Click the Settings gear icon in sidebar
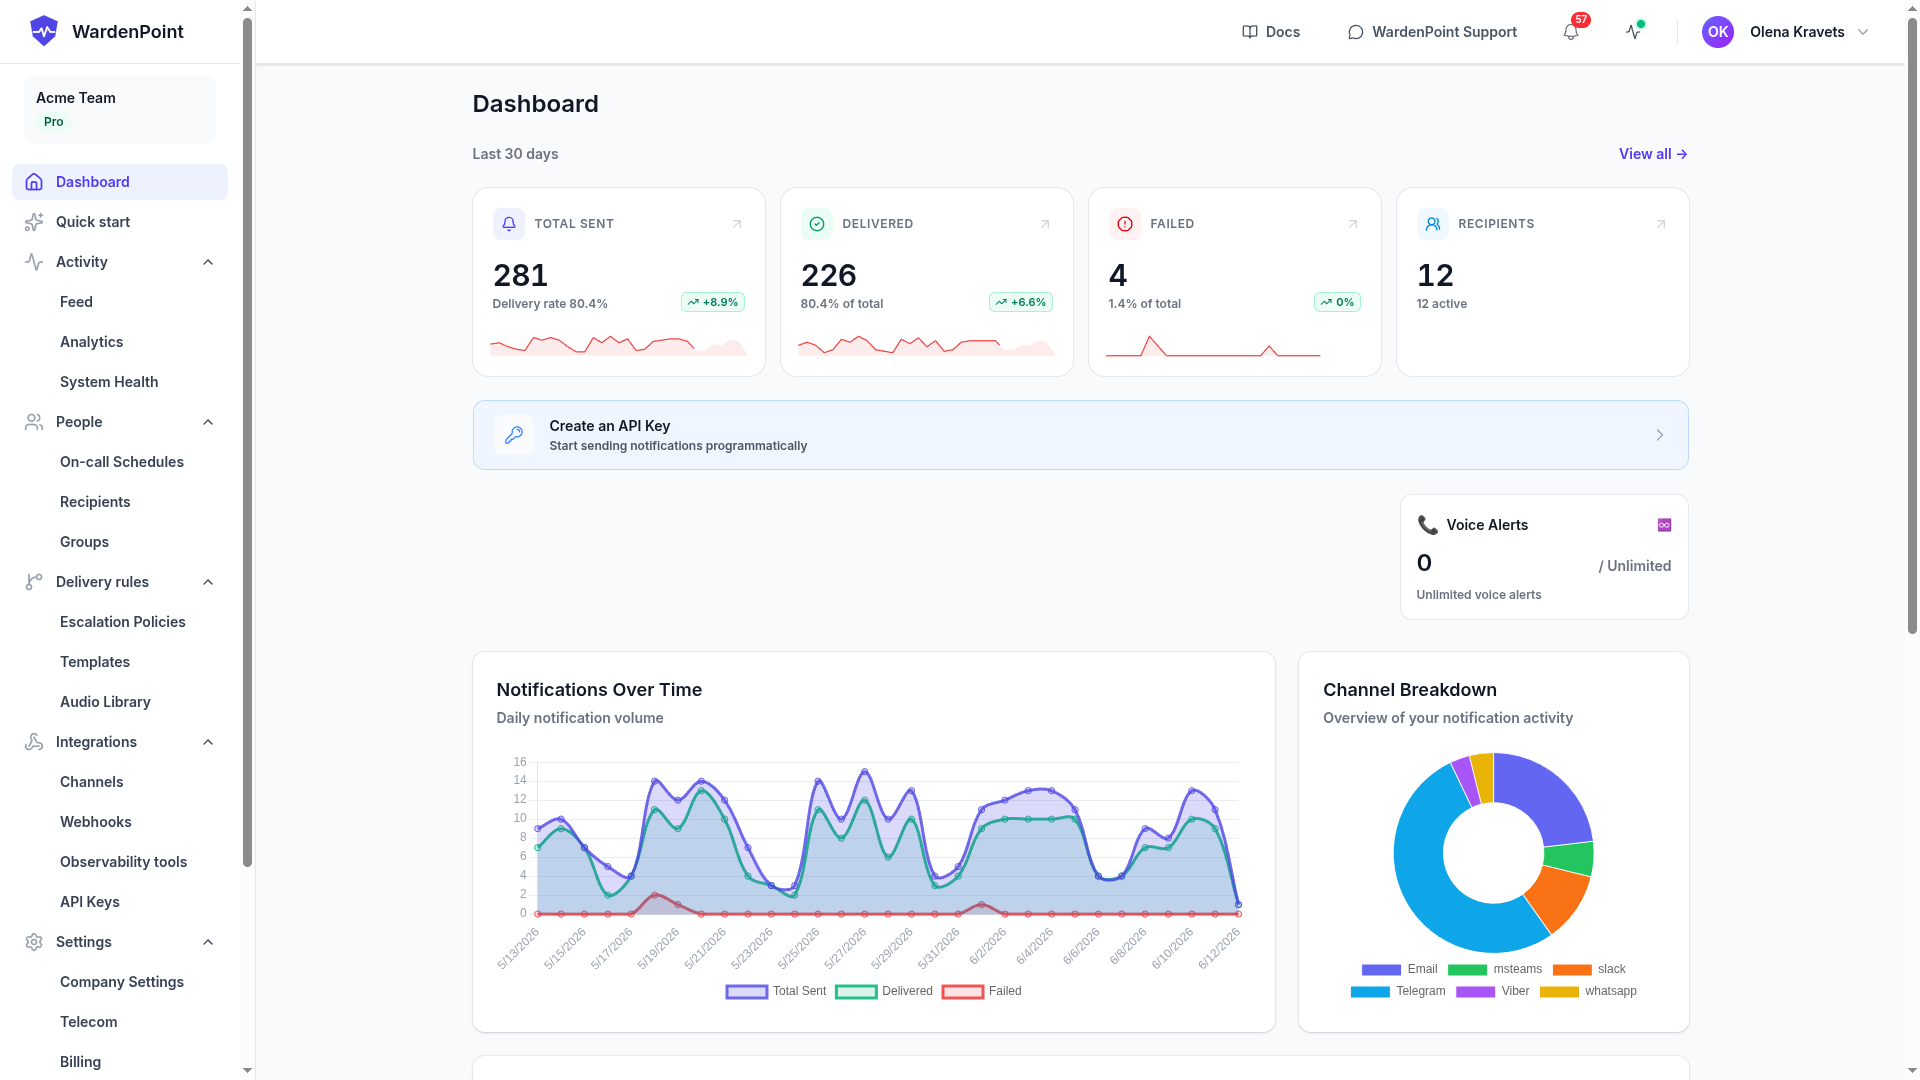The height and width of the screenshot is (1080, 1920). [x=34, y=942]
